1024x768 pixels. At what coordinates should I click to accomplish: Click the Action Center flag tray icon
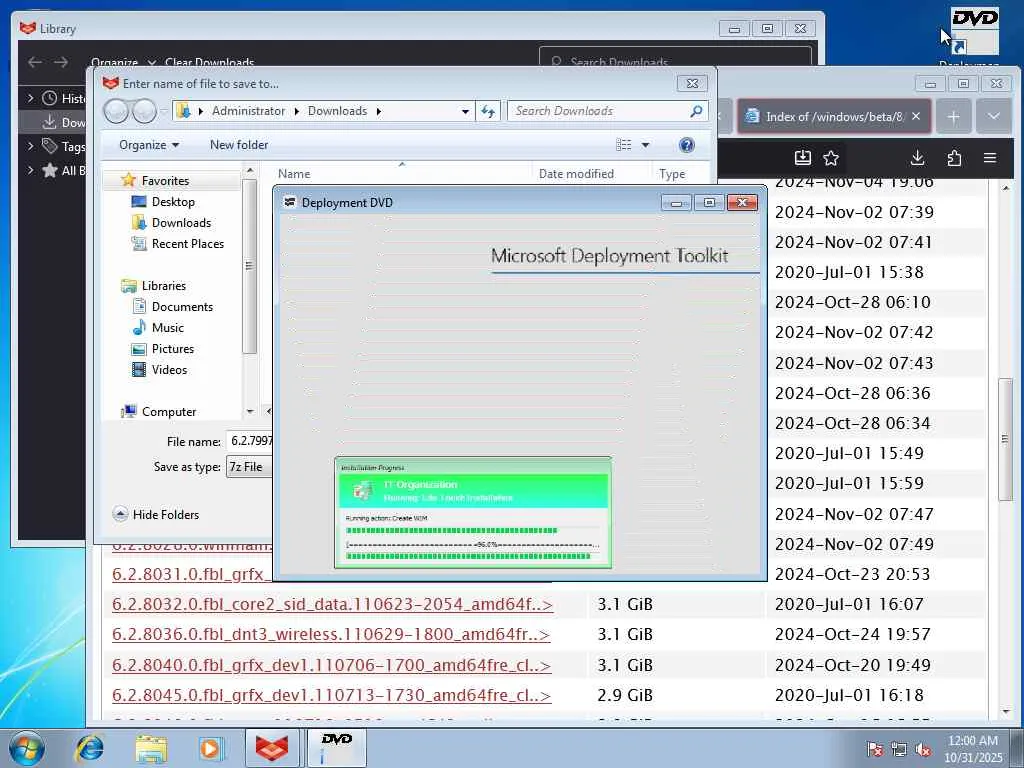point(874,750)
